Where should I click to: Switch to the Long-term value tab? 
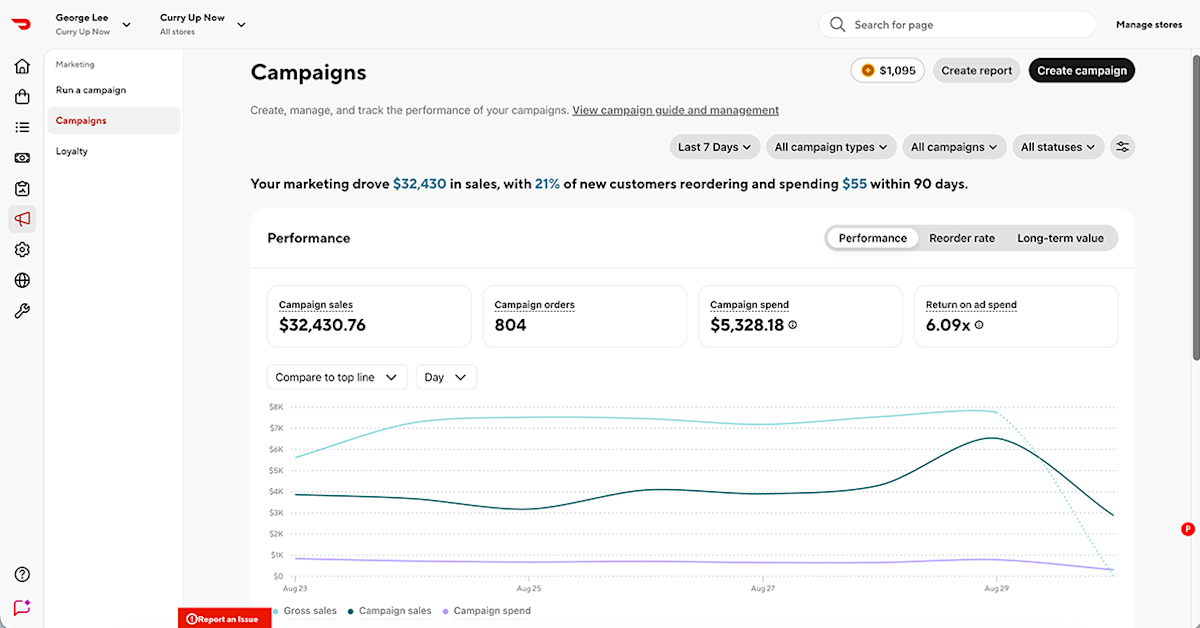click(x=1060, y=238)
